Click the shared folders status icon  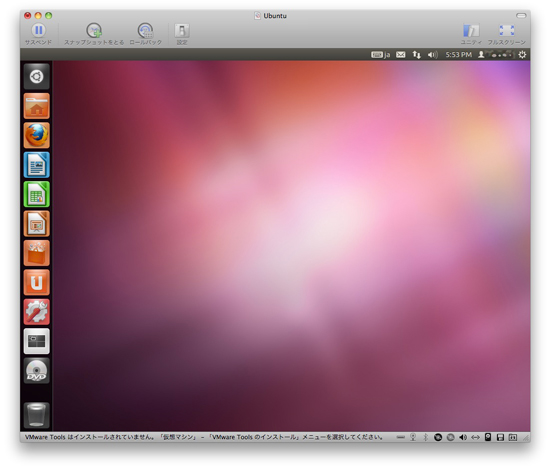513,437
